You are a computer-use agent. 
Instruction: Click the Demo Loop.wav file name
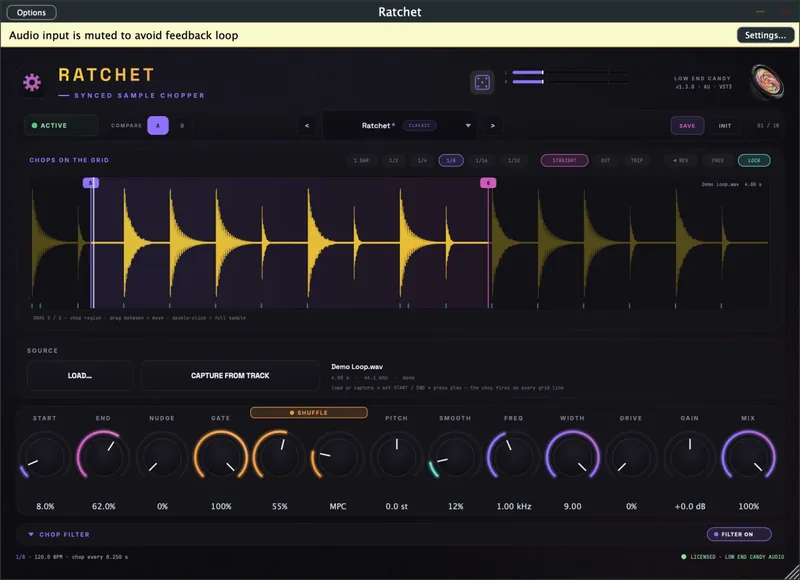click(x=357, y=366)
